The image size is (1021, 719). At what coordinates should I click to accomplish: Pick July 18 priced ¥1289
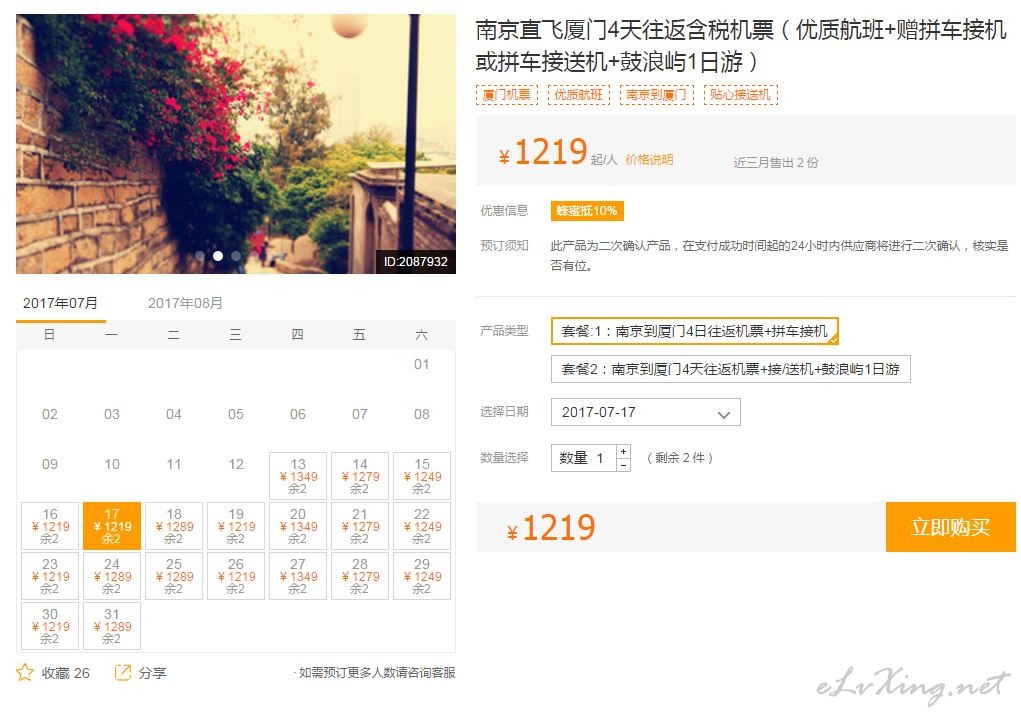click(x=174, y=526)
